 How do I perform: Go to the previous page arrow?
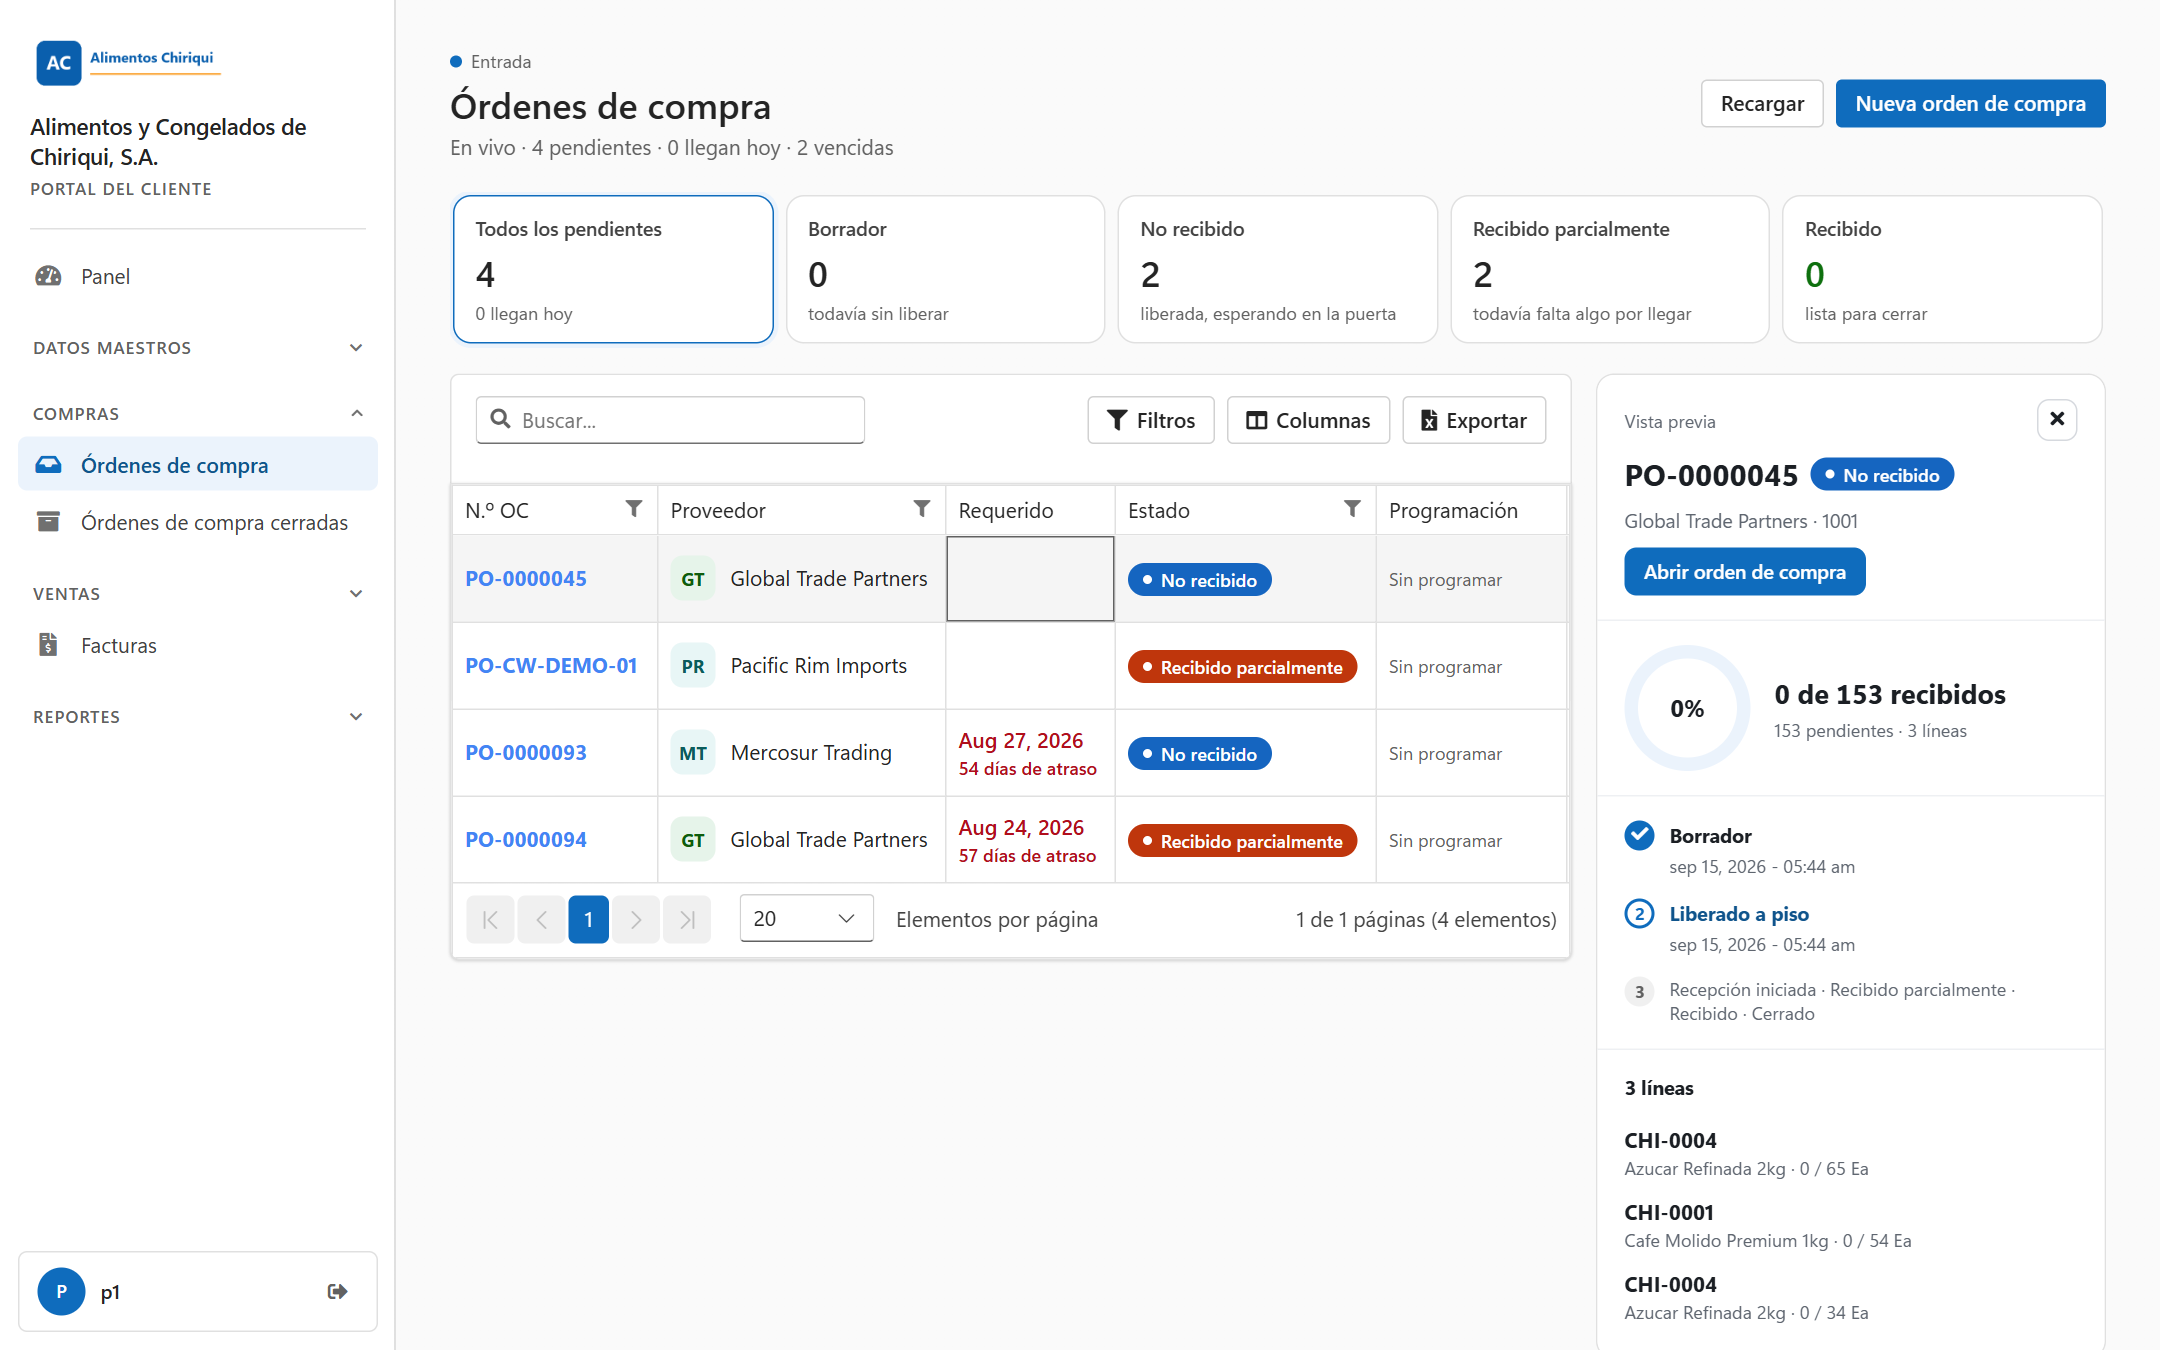pos(541,919)
